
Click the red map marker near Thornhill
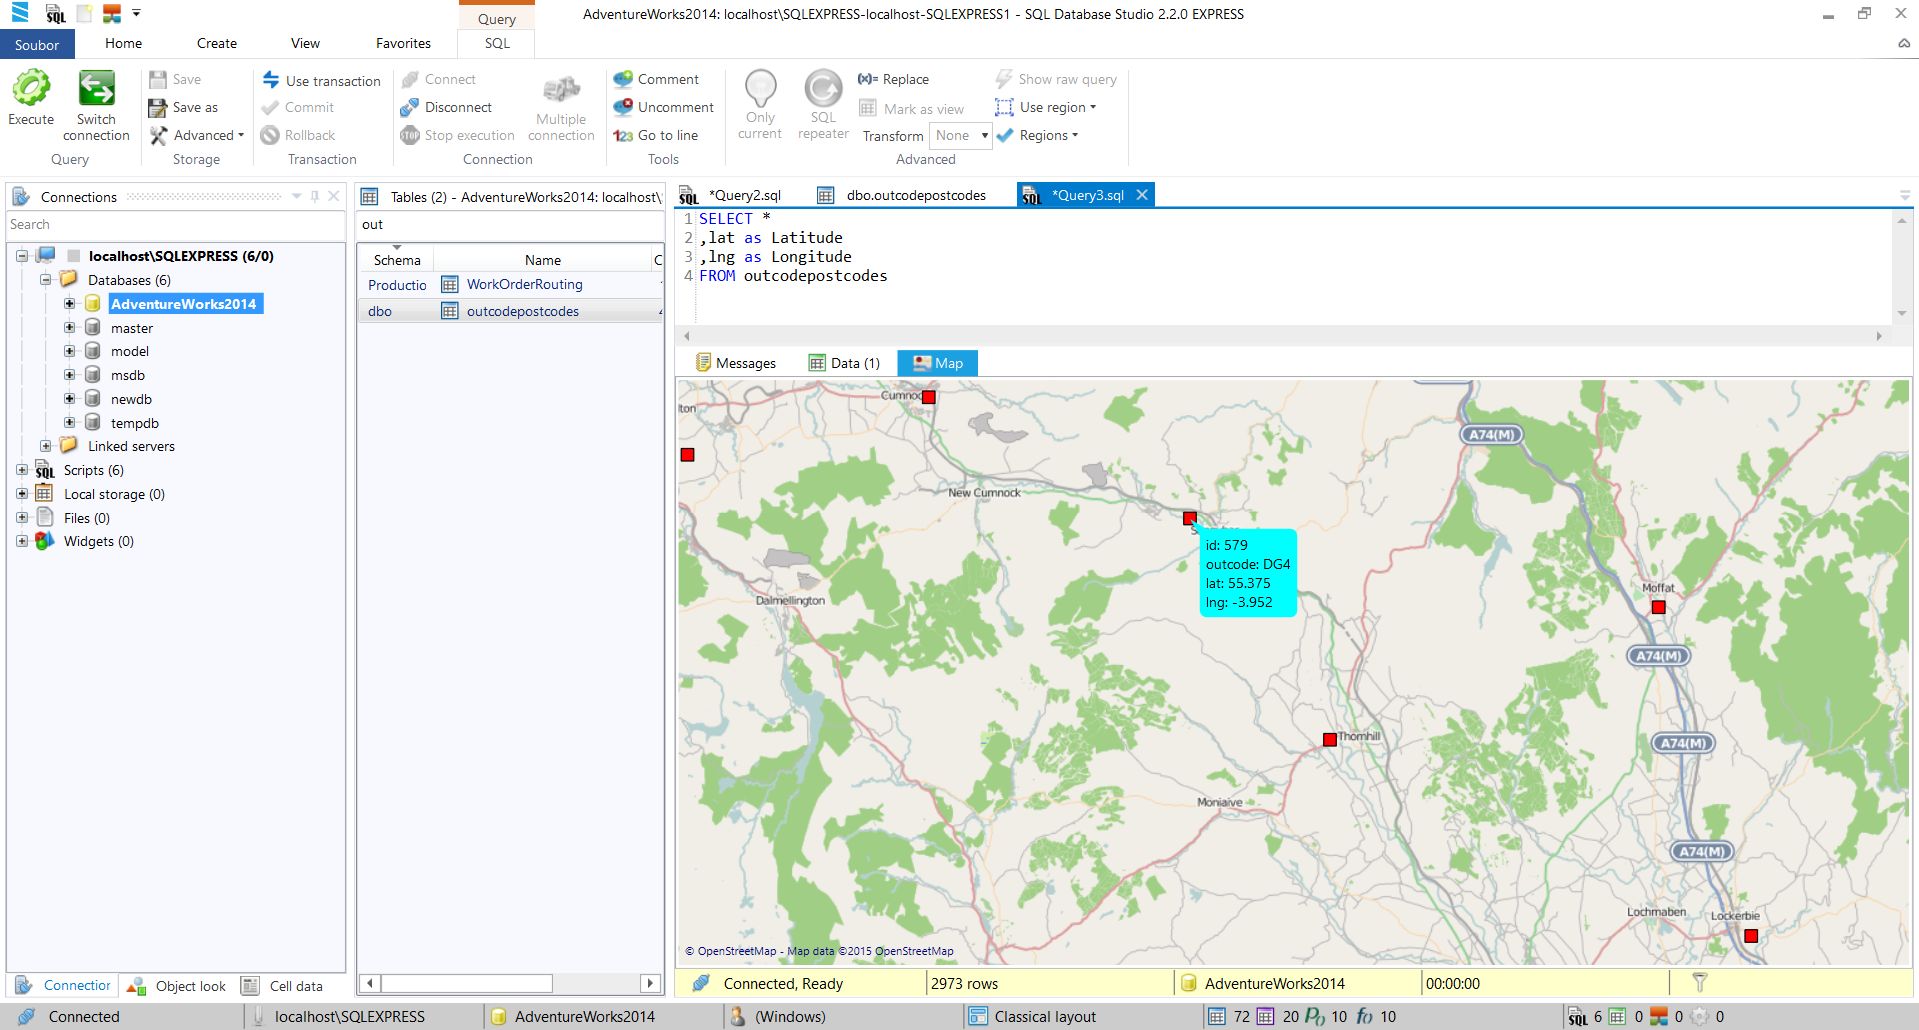[1329, 740]
